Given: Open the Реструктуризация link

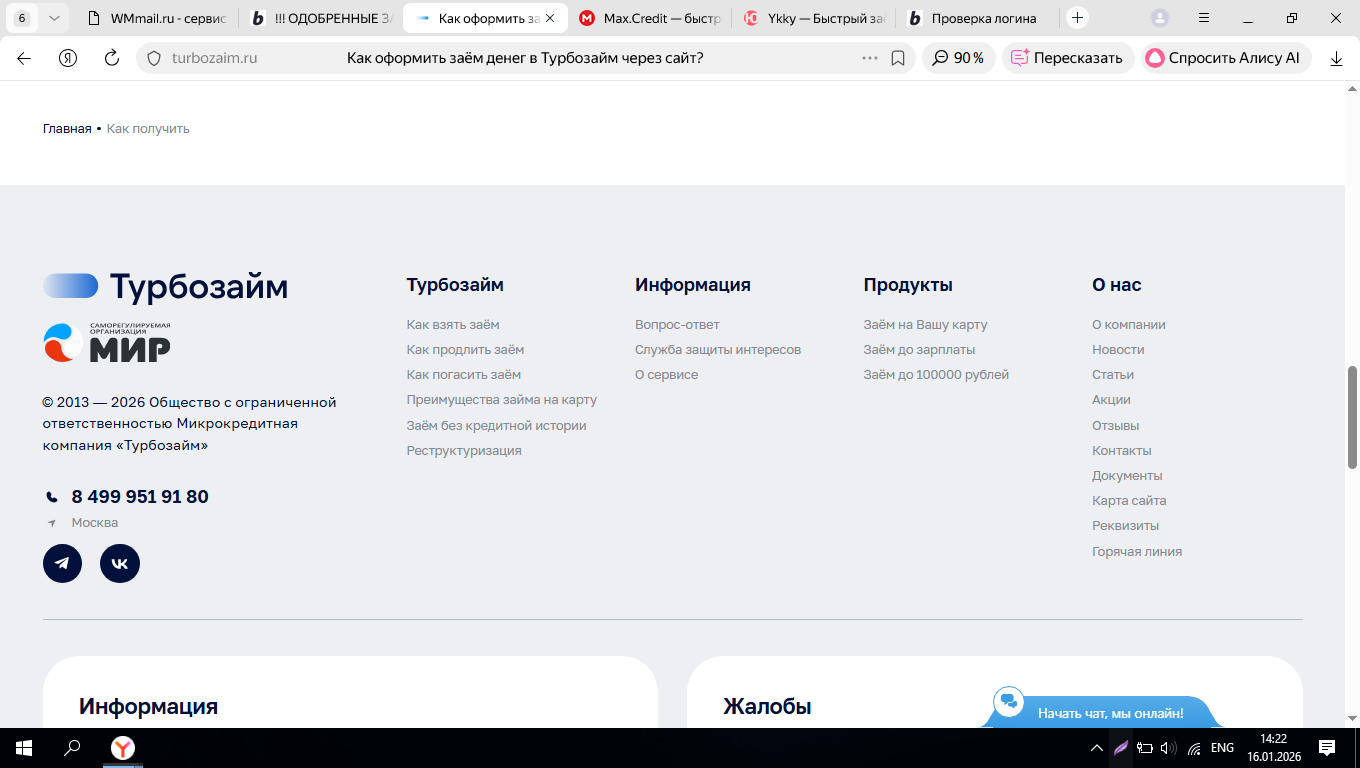Looking at the screenshot, I should (464, 450).
